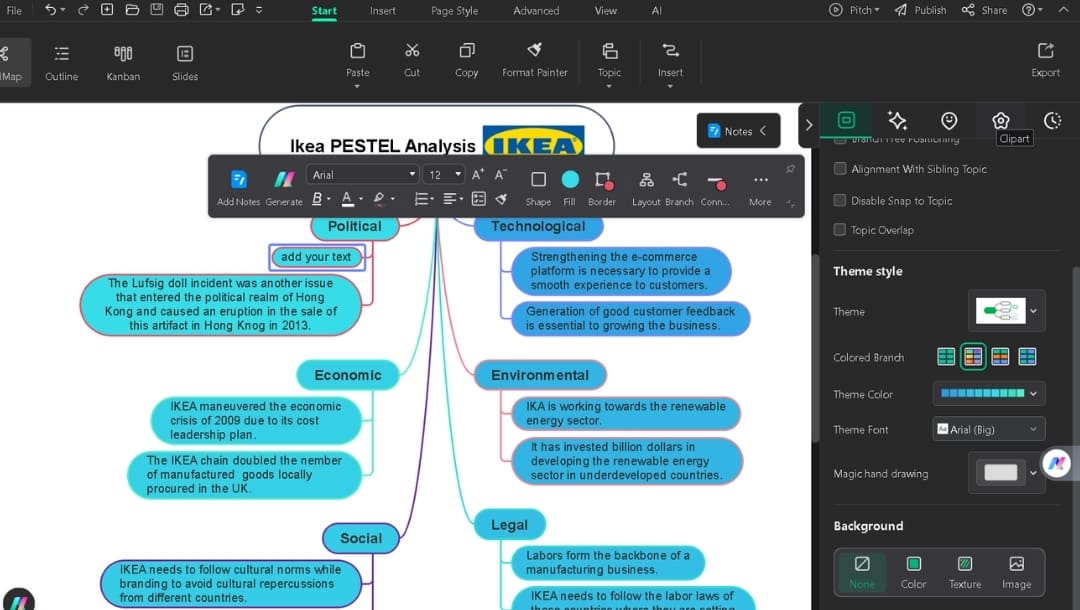Click the Publish button
1080x610 pixels.
point(920,10)
